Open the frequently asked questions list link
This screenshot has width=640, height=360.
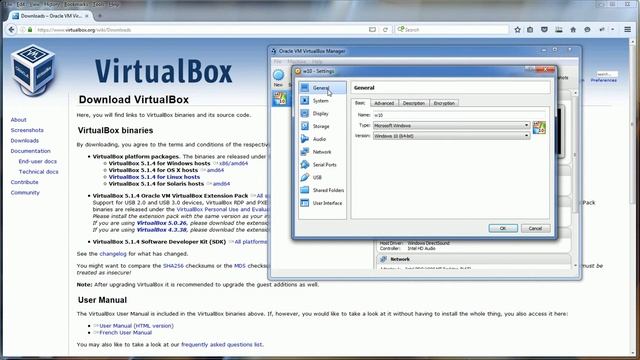pos(222,344)
